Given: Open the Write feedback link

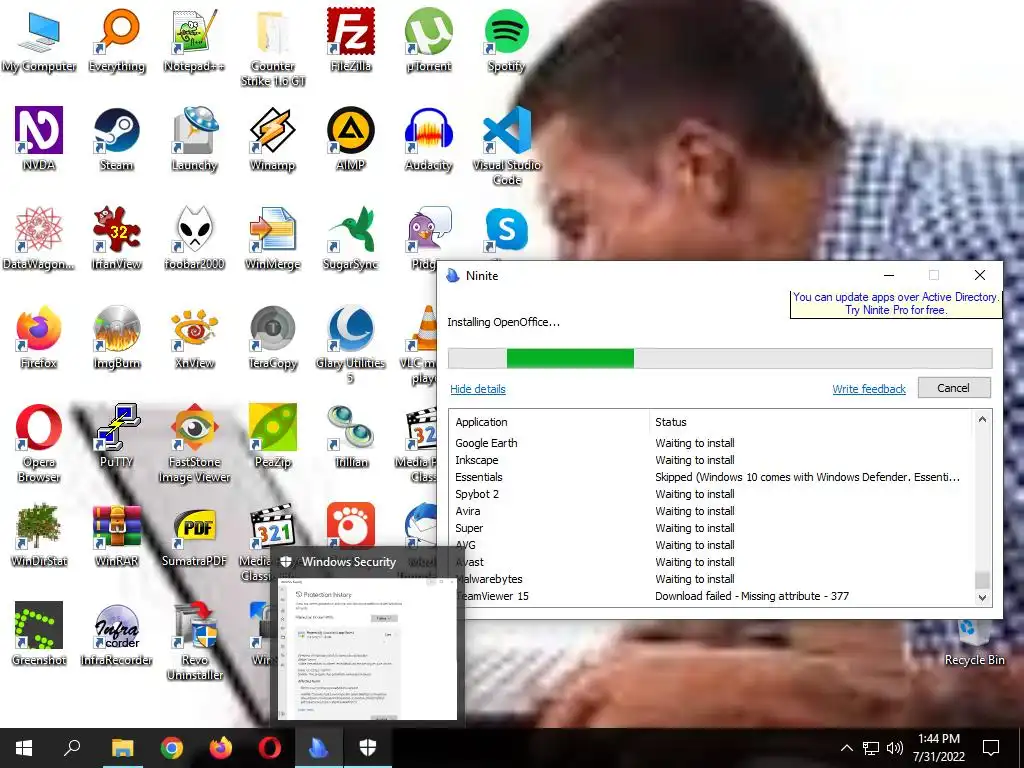Looking at the screenshot, I should point(869,389).
